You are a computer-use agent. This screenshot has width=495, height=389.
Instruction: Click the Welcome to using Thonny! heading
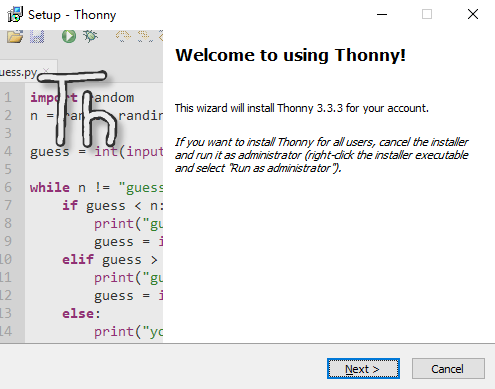click(290, 55)
